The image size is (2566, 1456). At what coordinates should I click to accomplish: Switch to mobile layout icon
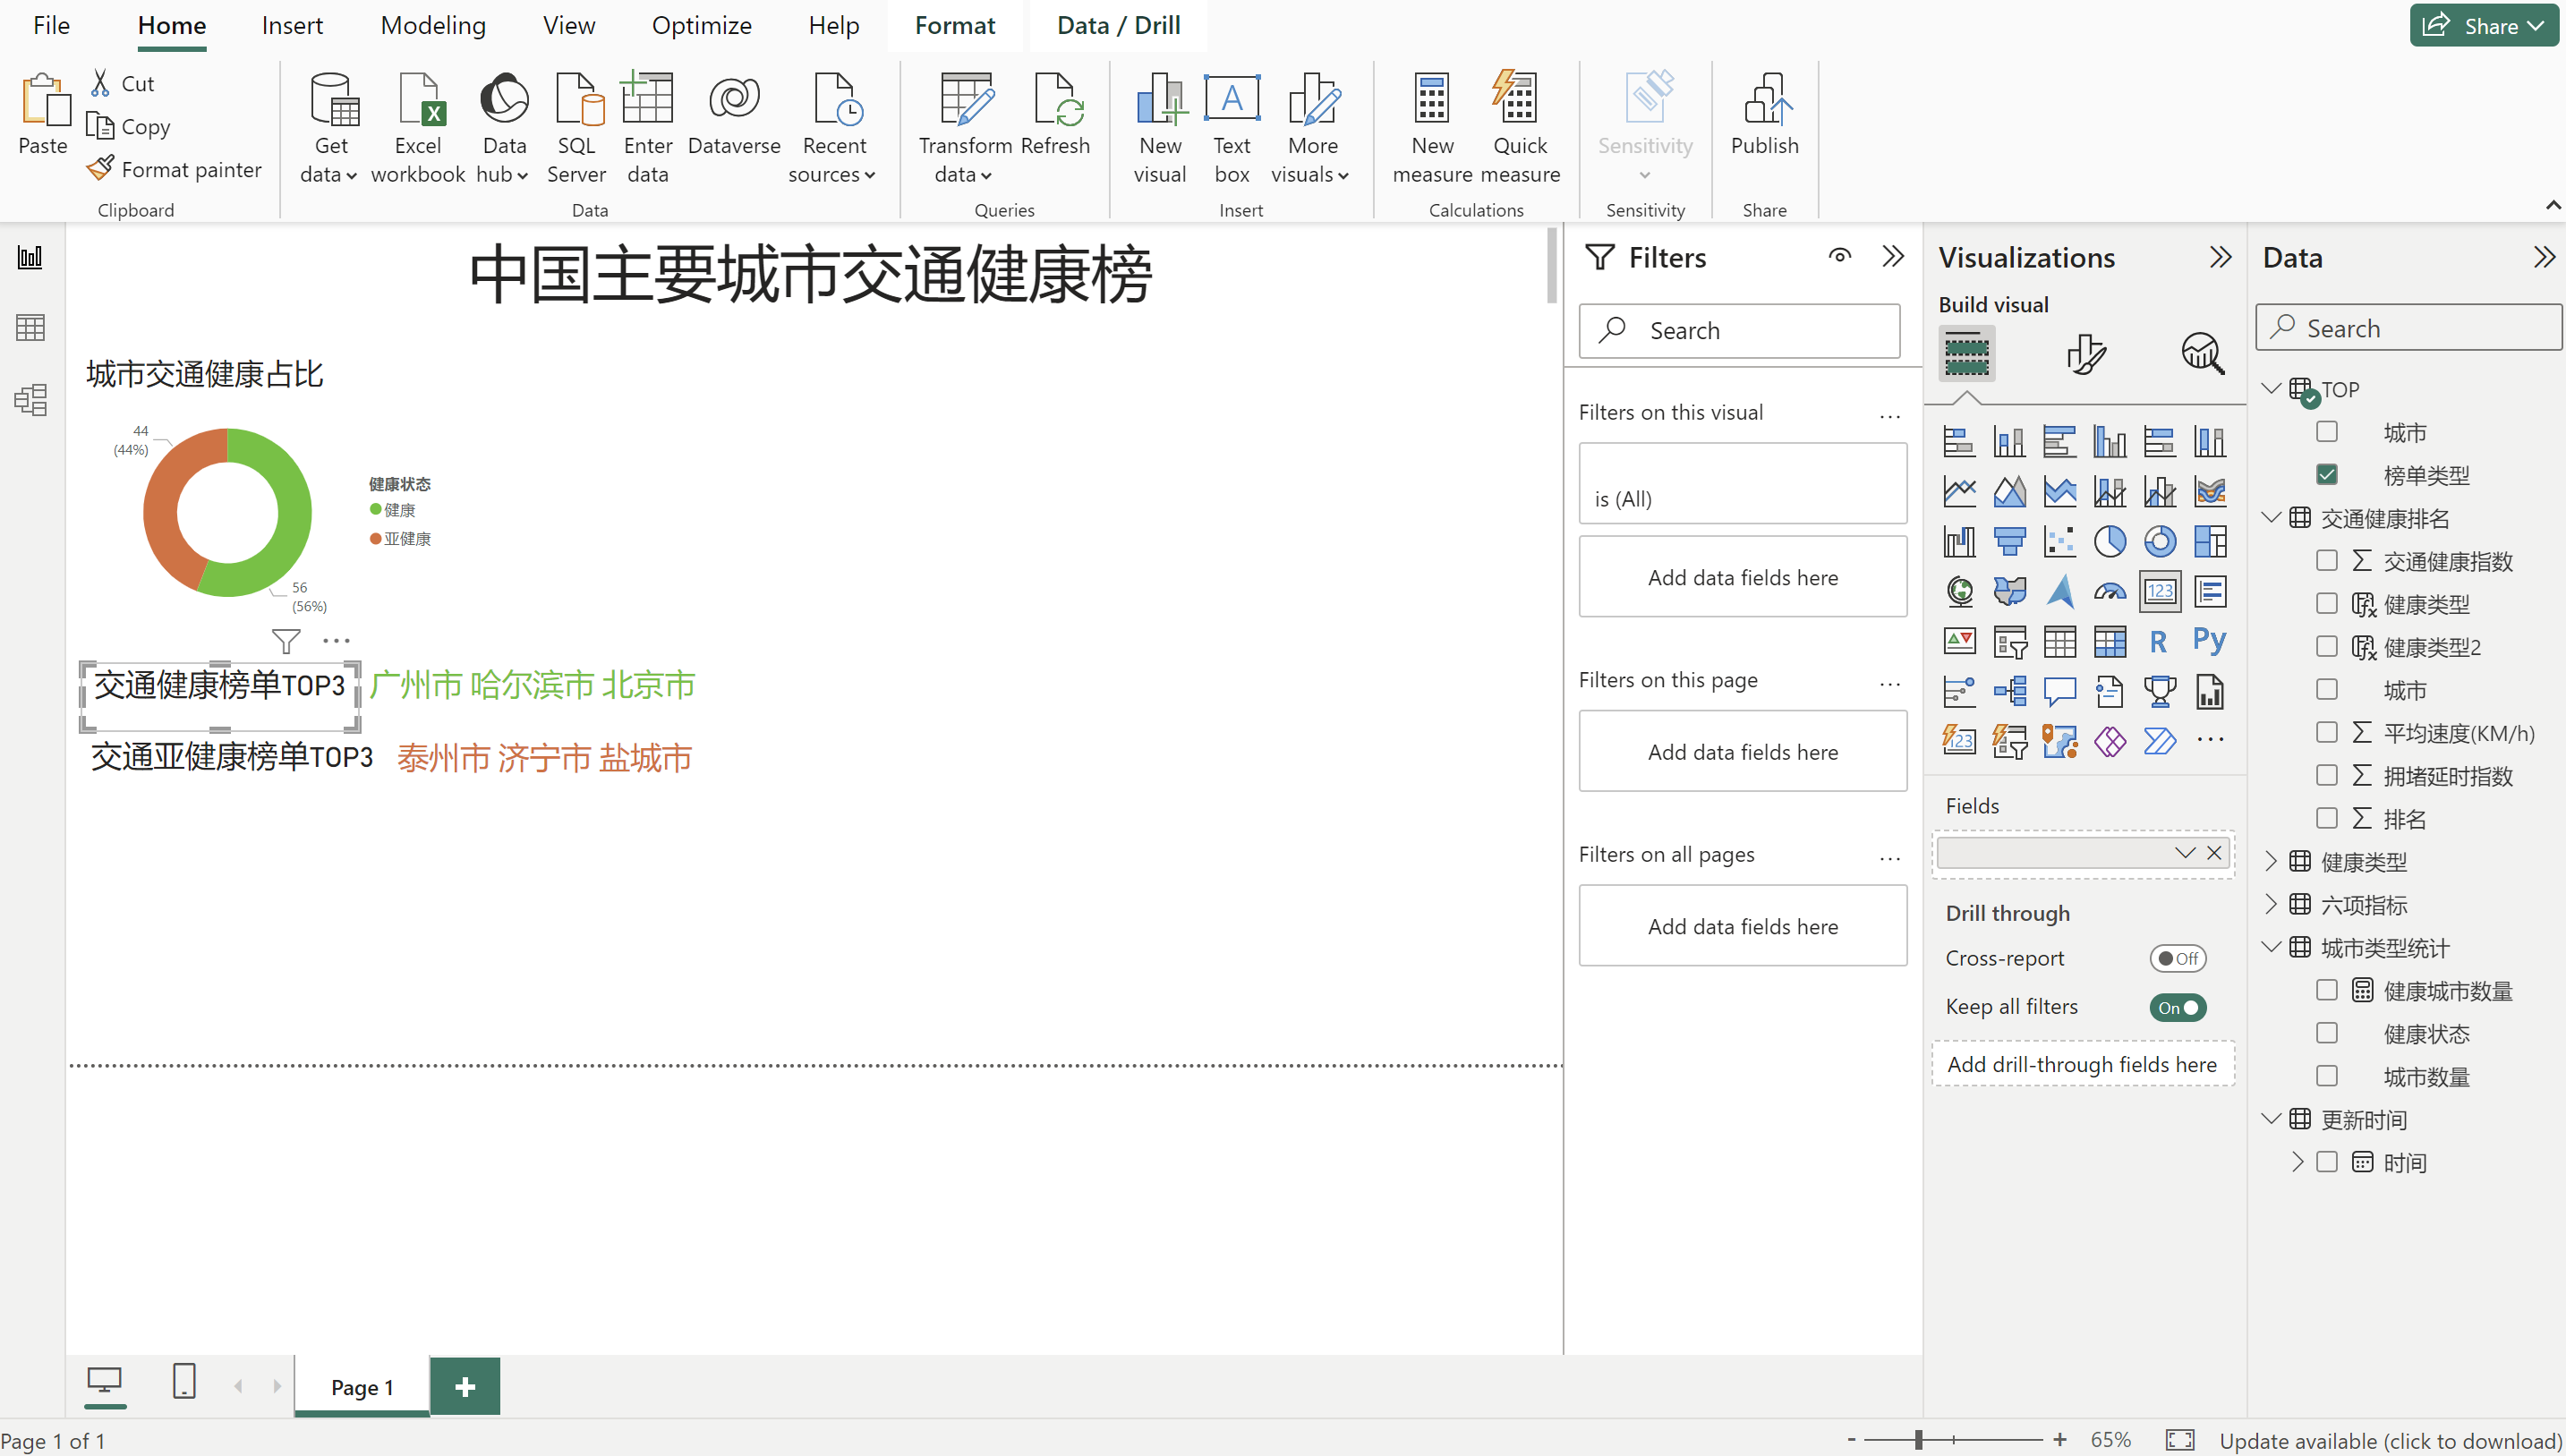click(x=184, y=1381)
